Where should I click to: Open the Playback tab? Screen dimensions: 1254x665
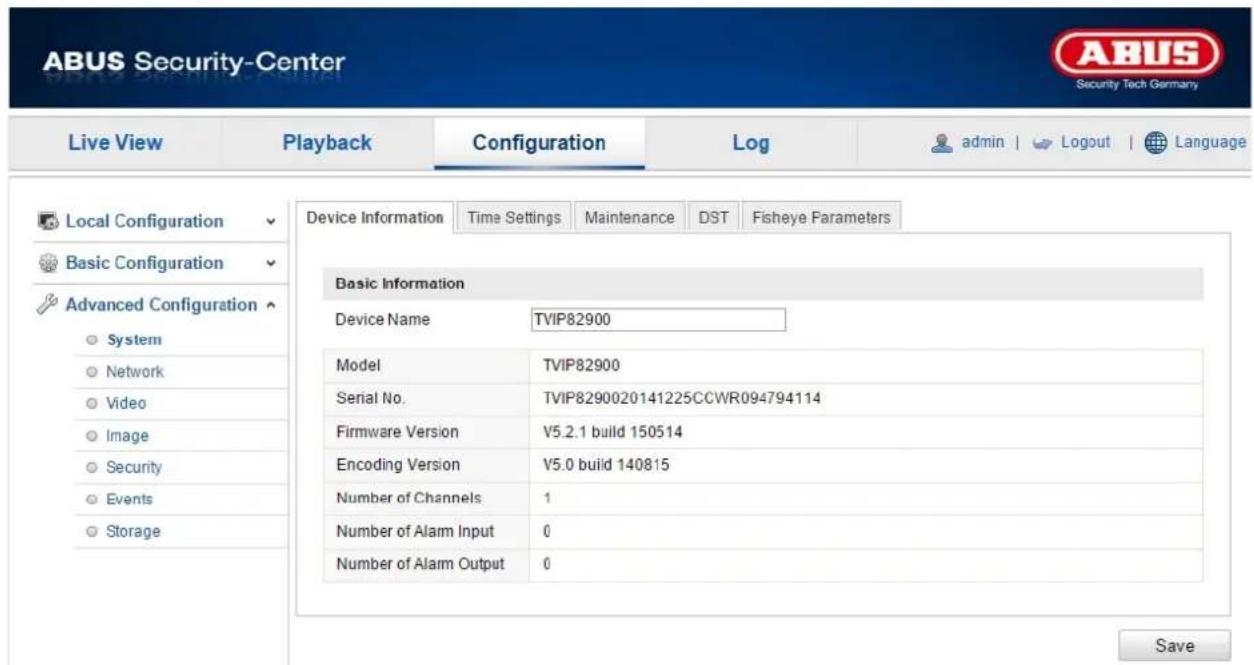327,143
